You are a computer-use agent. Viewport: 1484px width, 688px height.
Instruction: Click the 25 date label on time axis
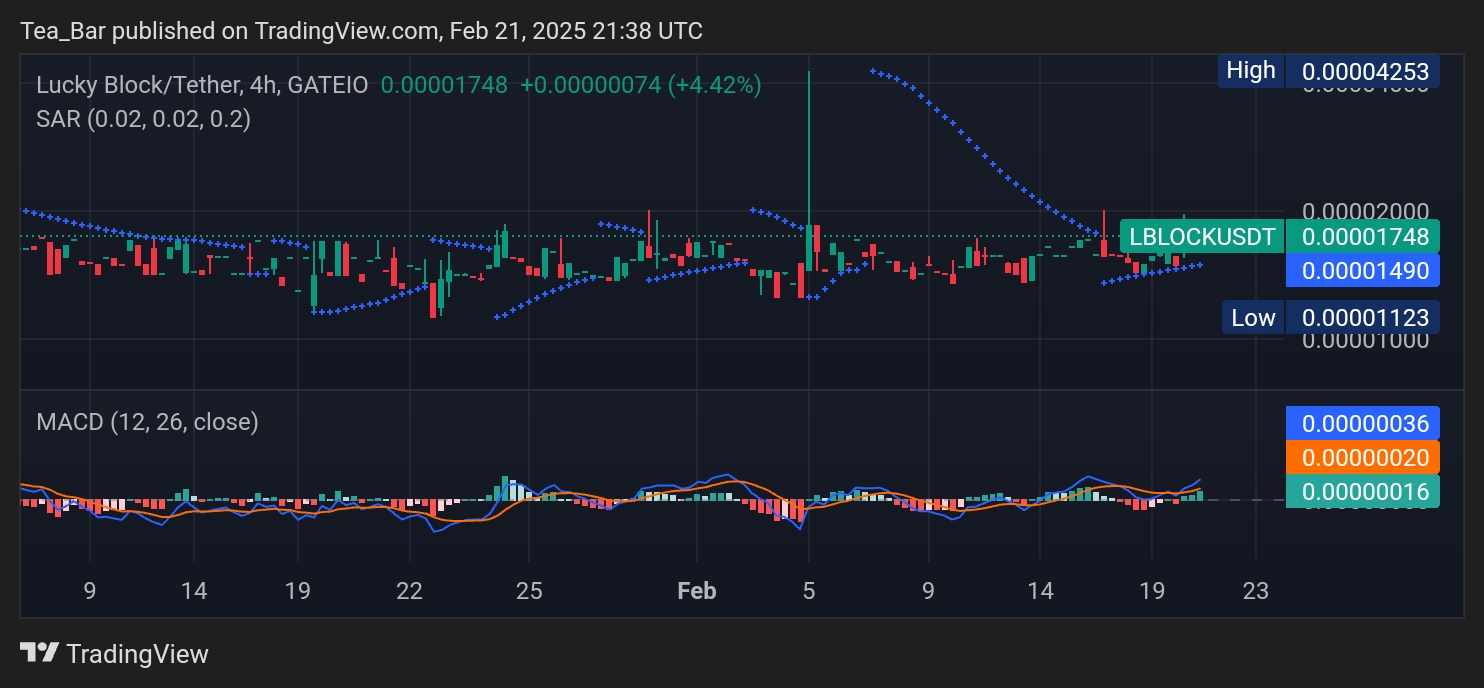[529, 591]
